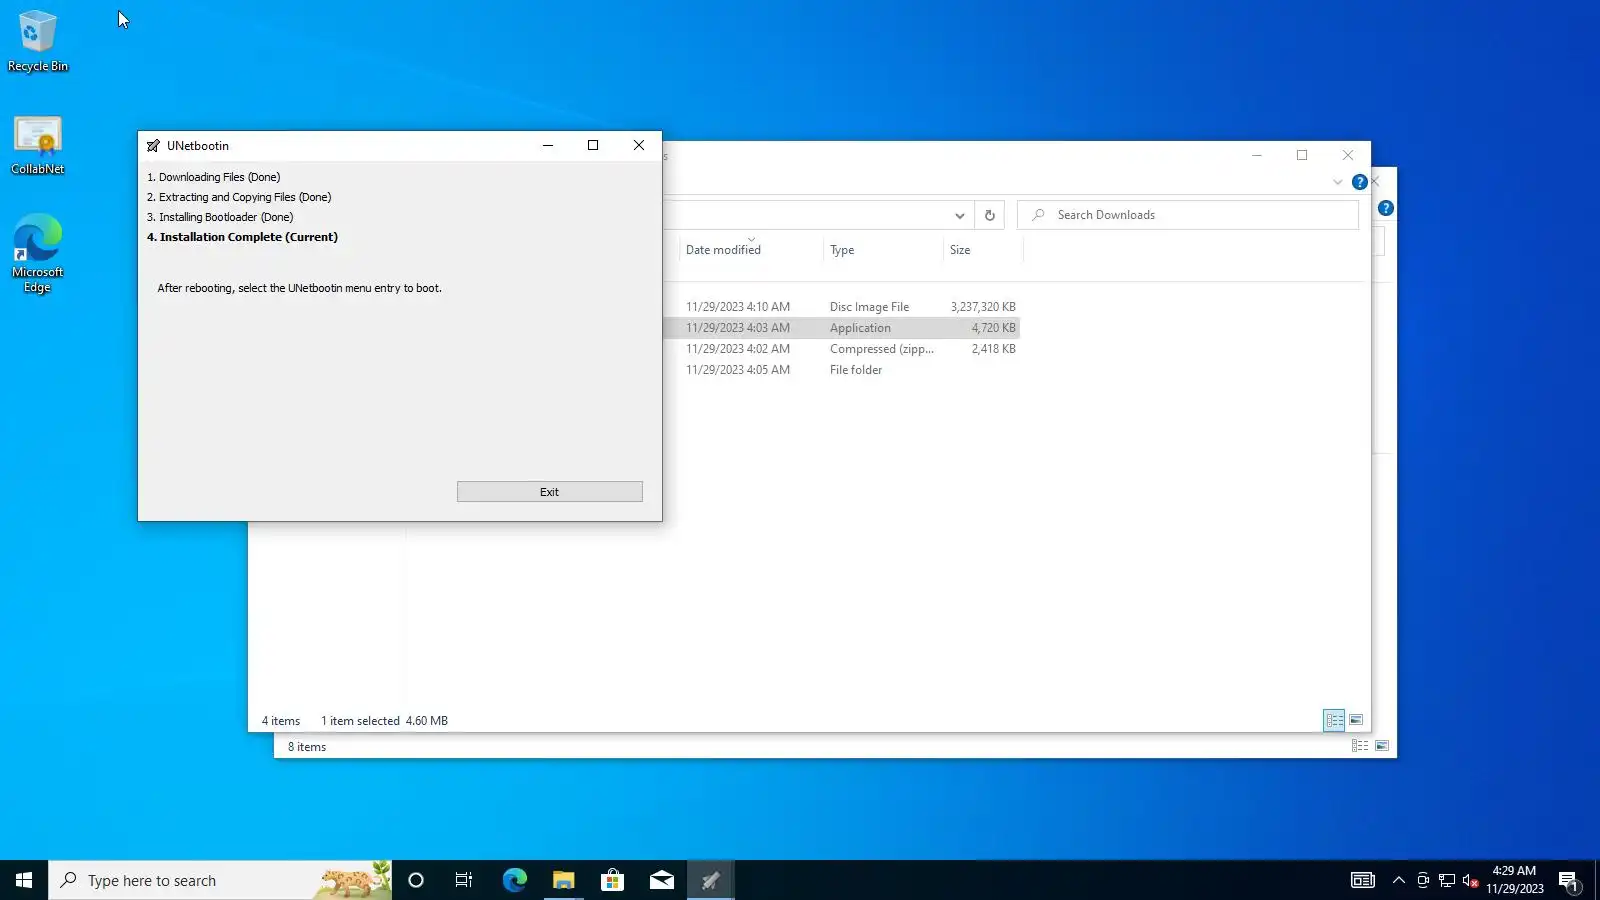Open Task View from the taskbar

coord(464,880)
